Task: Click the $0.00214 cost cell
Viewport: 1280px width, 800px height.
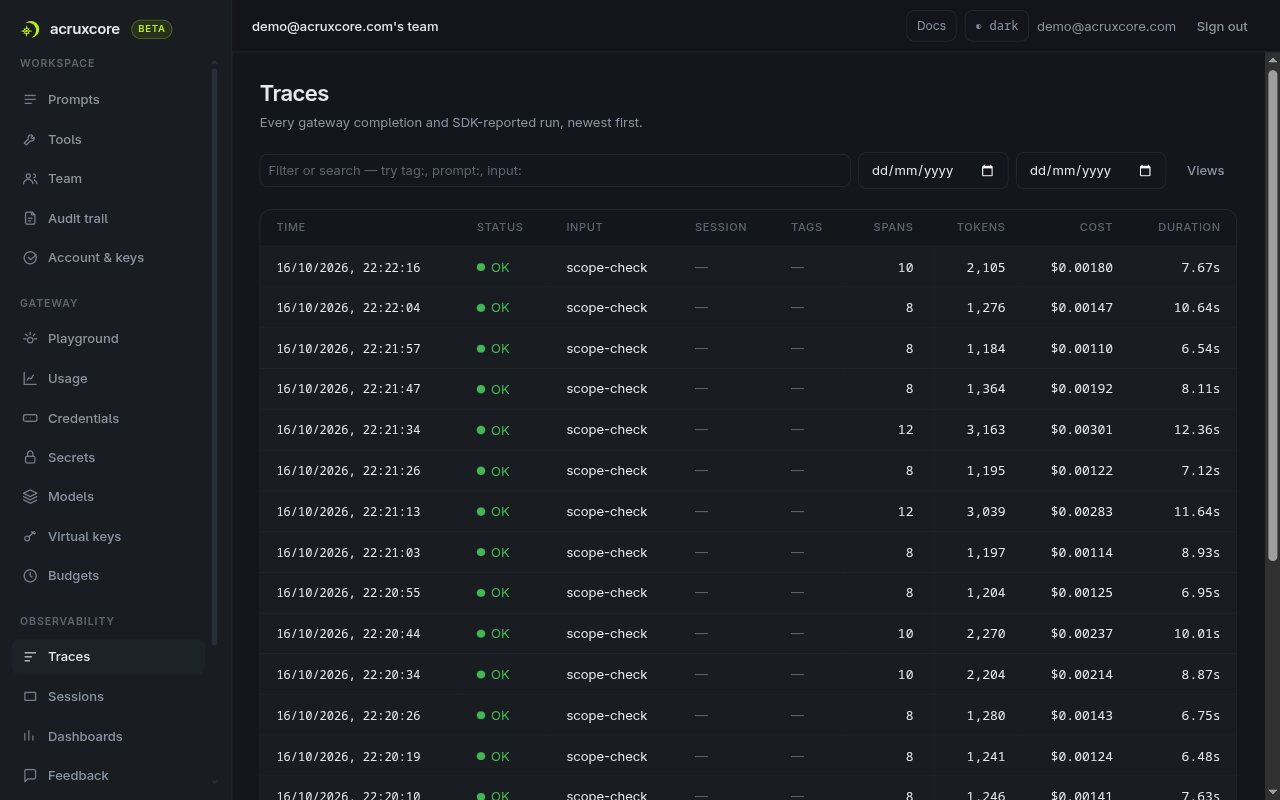Action: click(x=1082, y=675)
